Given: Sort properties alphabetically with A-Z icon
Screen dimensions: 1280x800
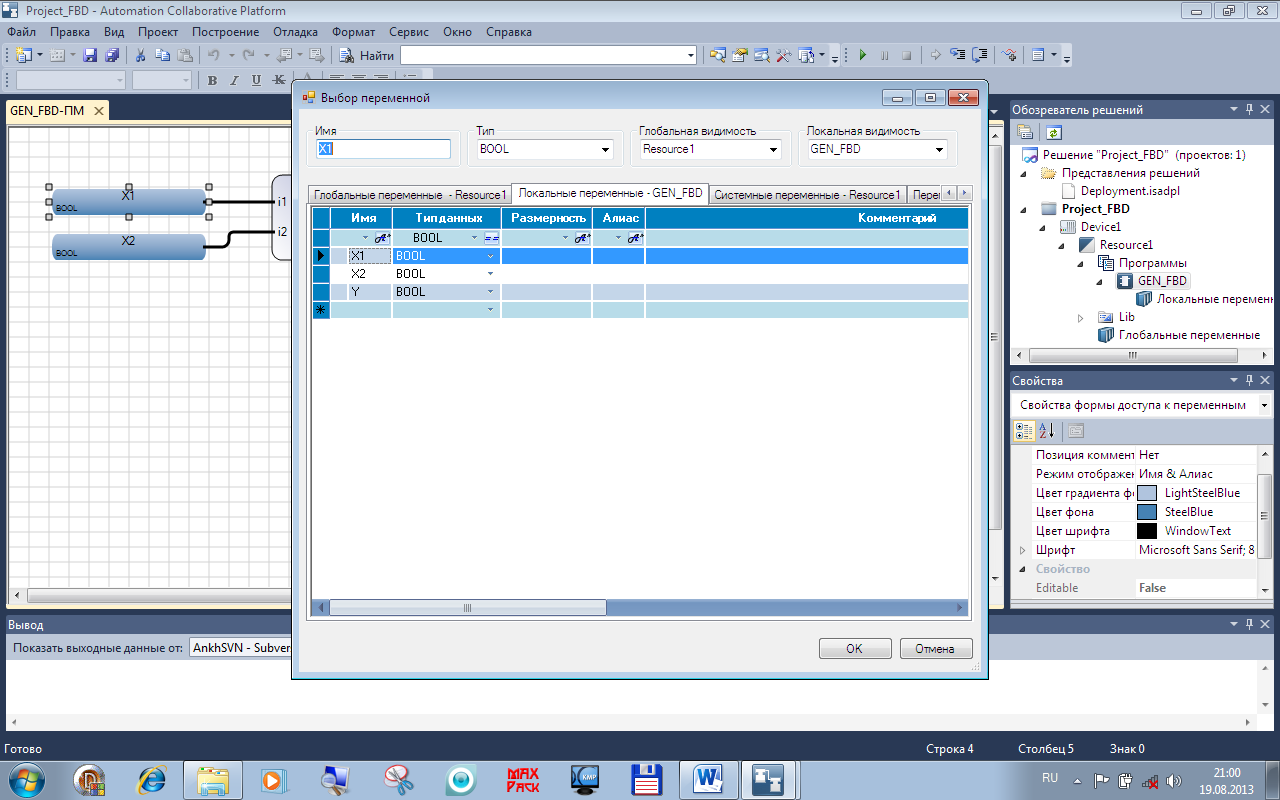Looking at the screenshot, I should coord(1047,431).
